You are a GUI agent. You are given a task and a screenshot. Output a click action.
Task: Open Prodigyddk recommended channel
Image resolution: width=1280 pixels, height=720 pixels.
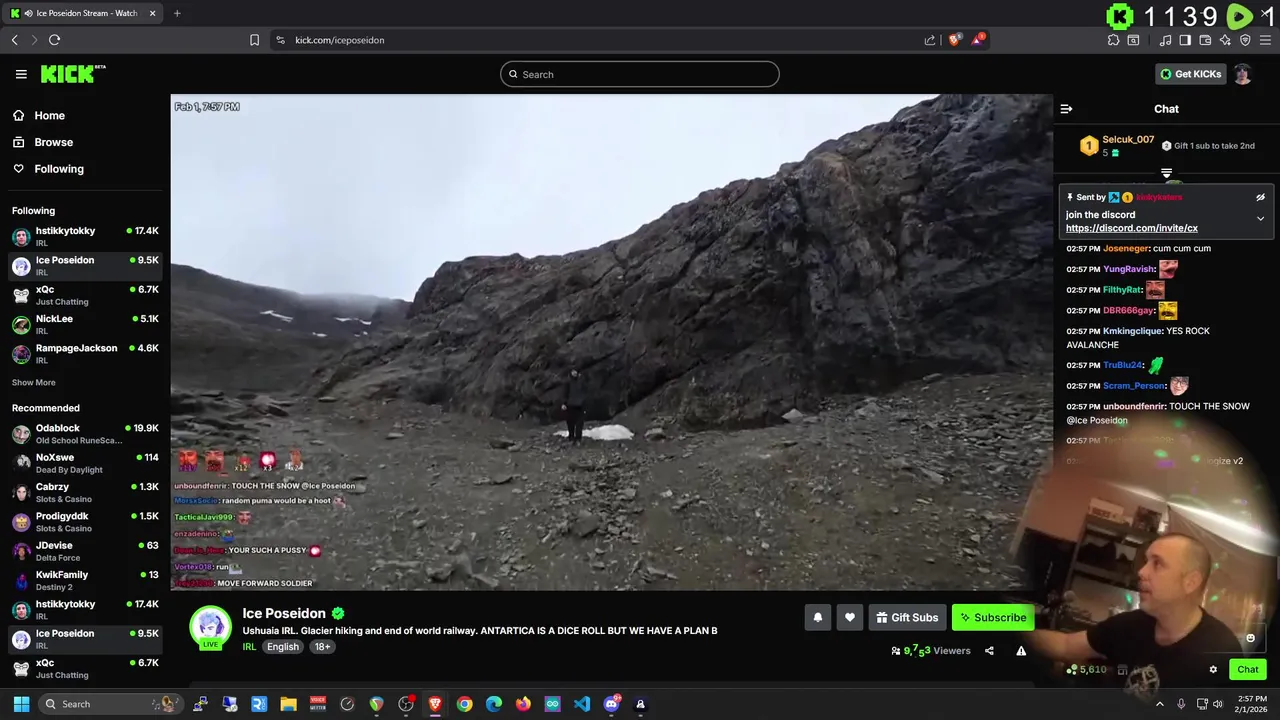85,522
